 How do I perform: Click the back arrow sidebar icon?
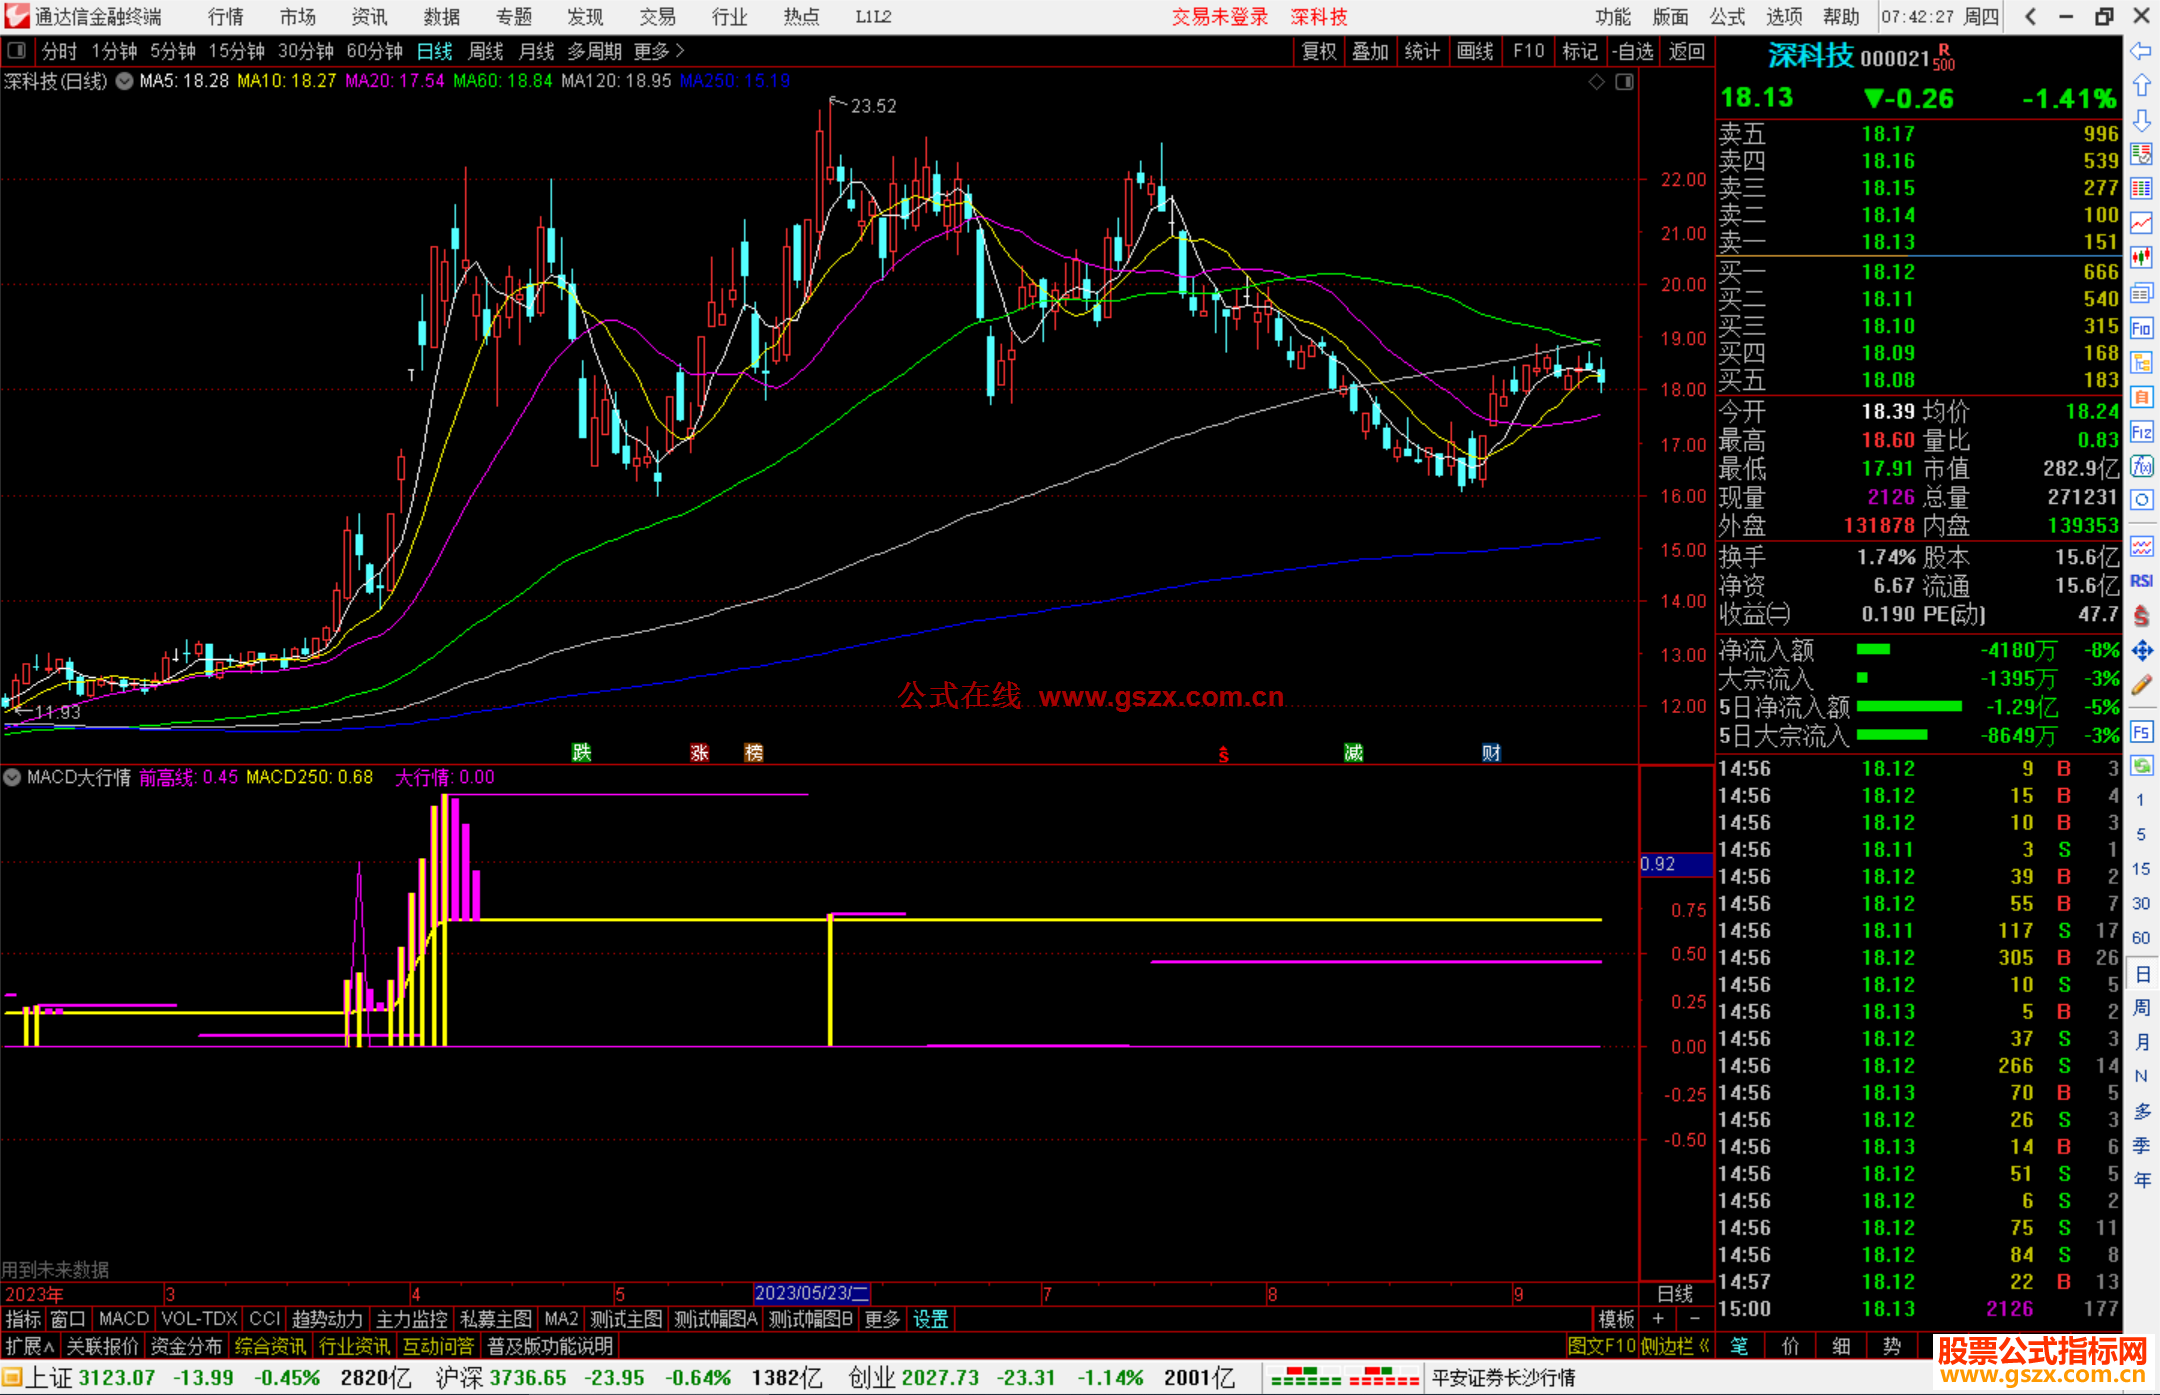[2141, 51]
